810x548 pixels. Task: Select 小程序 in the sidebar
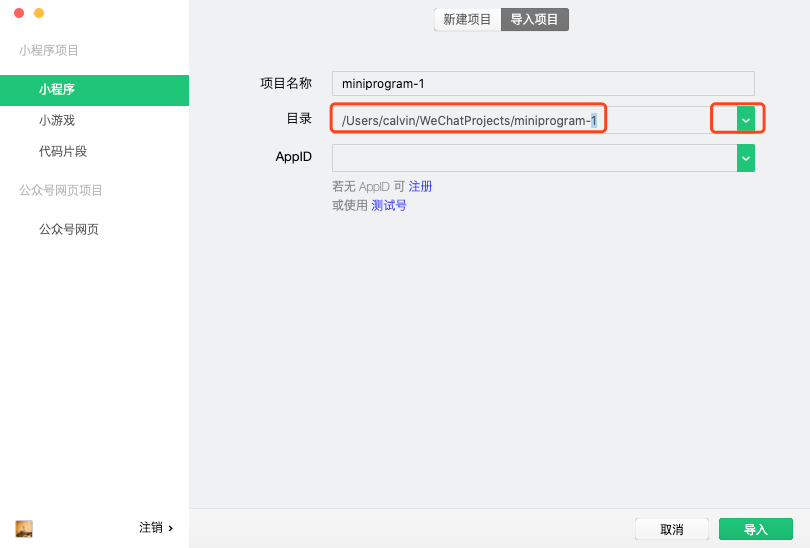(95, 90)
